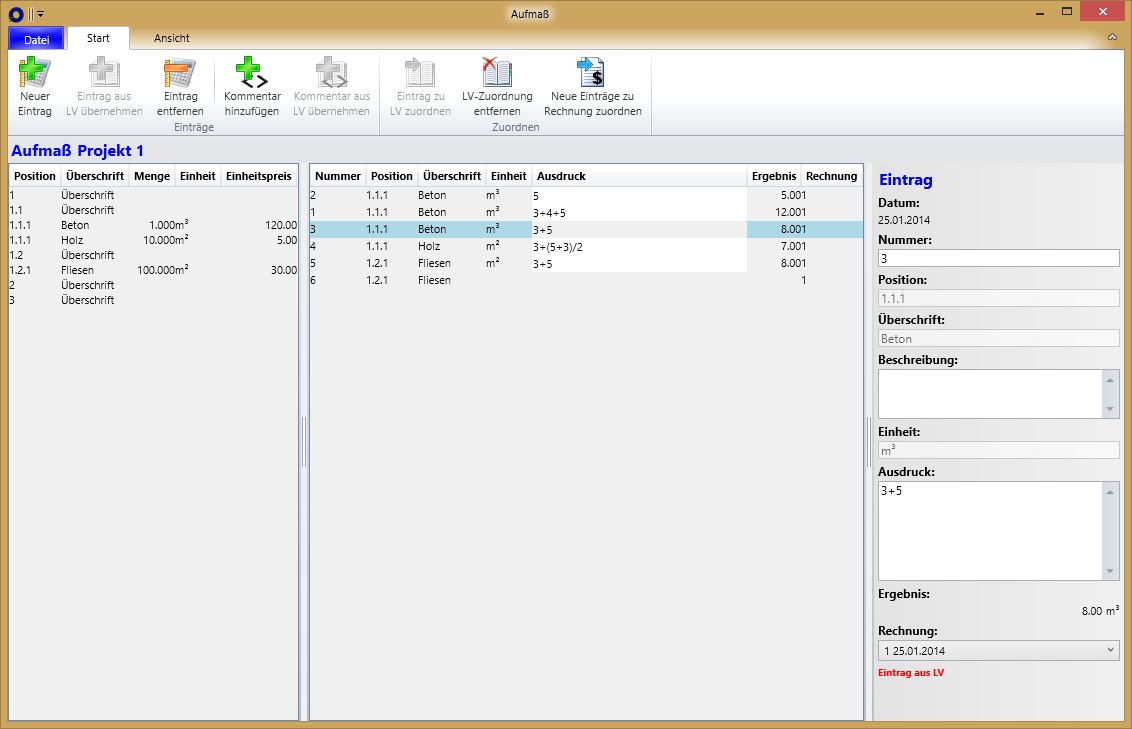
Task: Open the Rechnung combo box
Action: (x=998, y=650)
